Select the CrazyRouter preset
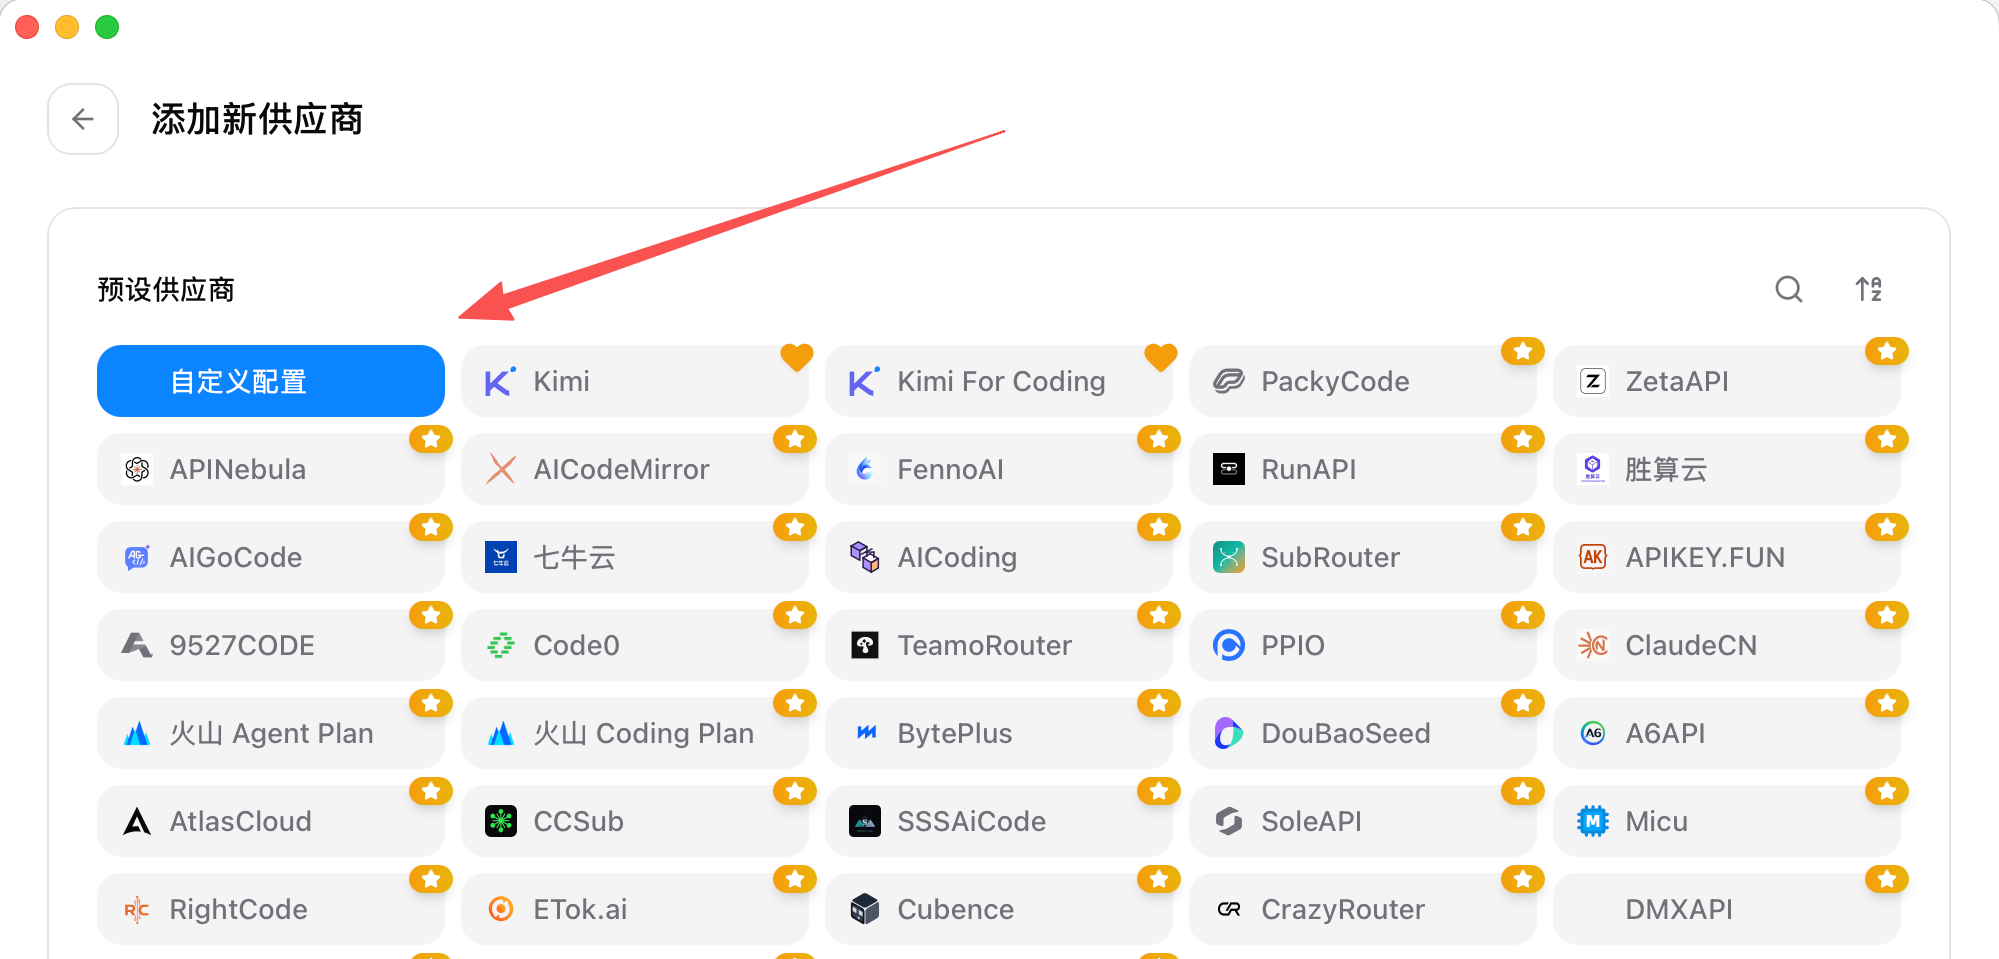Viewport: 1999px width, 959px height. click(1363, 909)
